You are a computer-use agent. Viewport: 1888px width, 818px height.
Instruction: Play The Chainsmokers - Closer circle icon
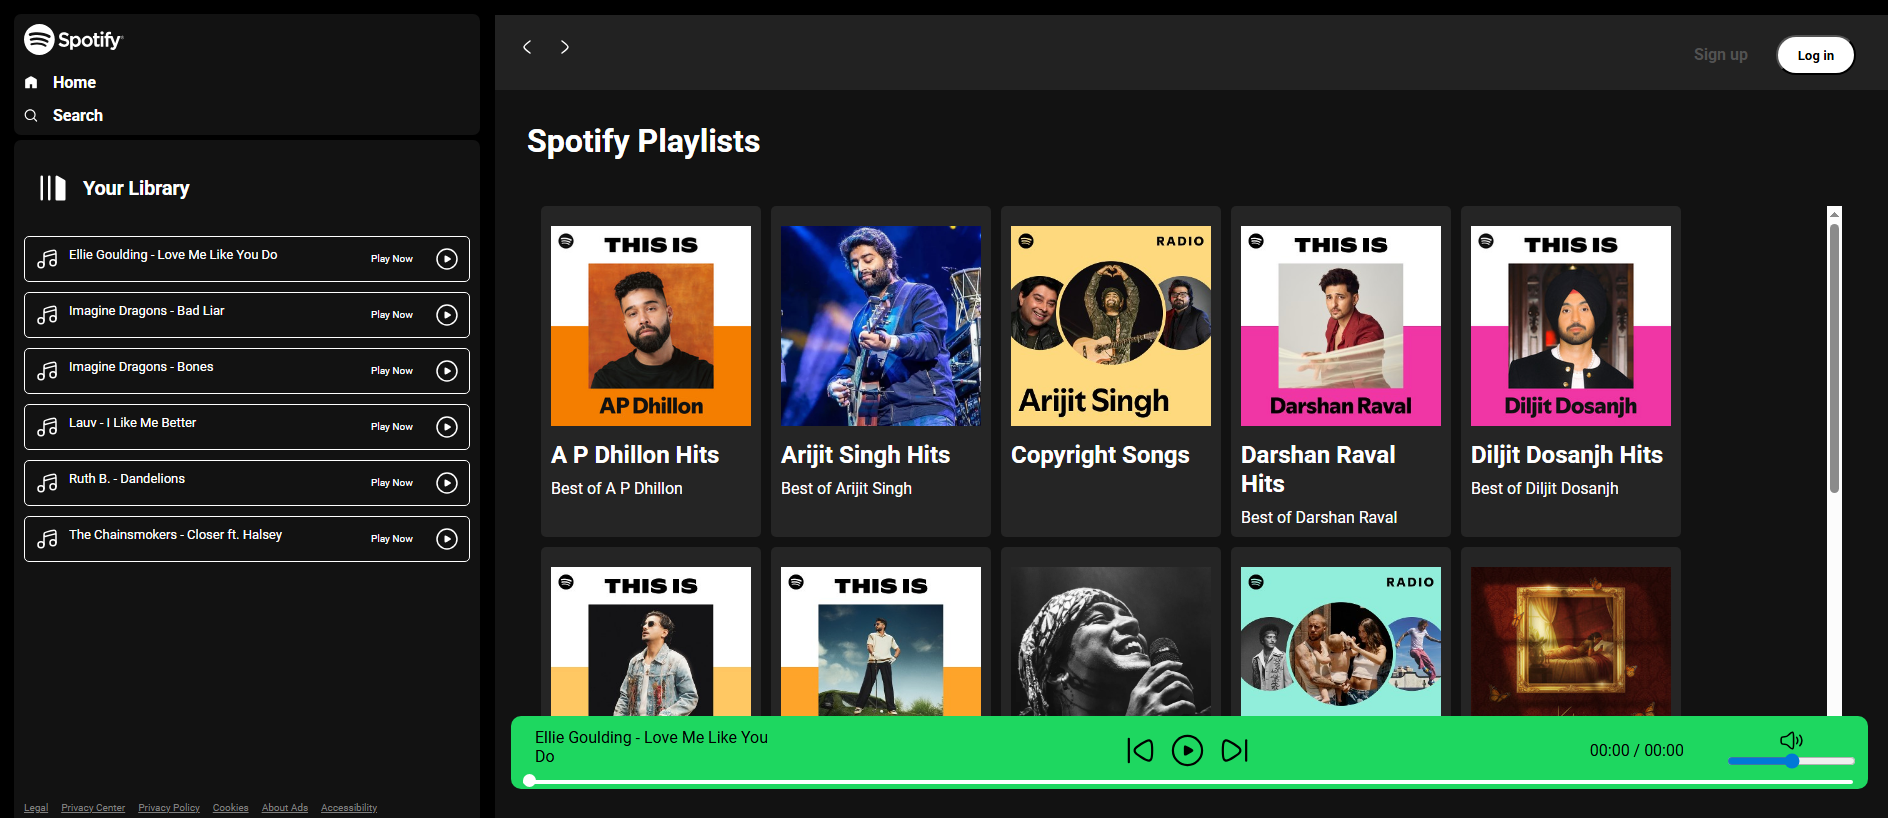(447, 539)
